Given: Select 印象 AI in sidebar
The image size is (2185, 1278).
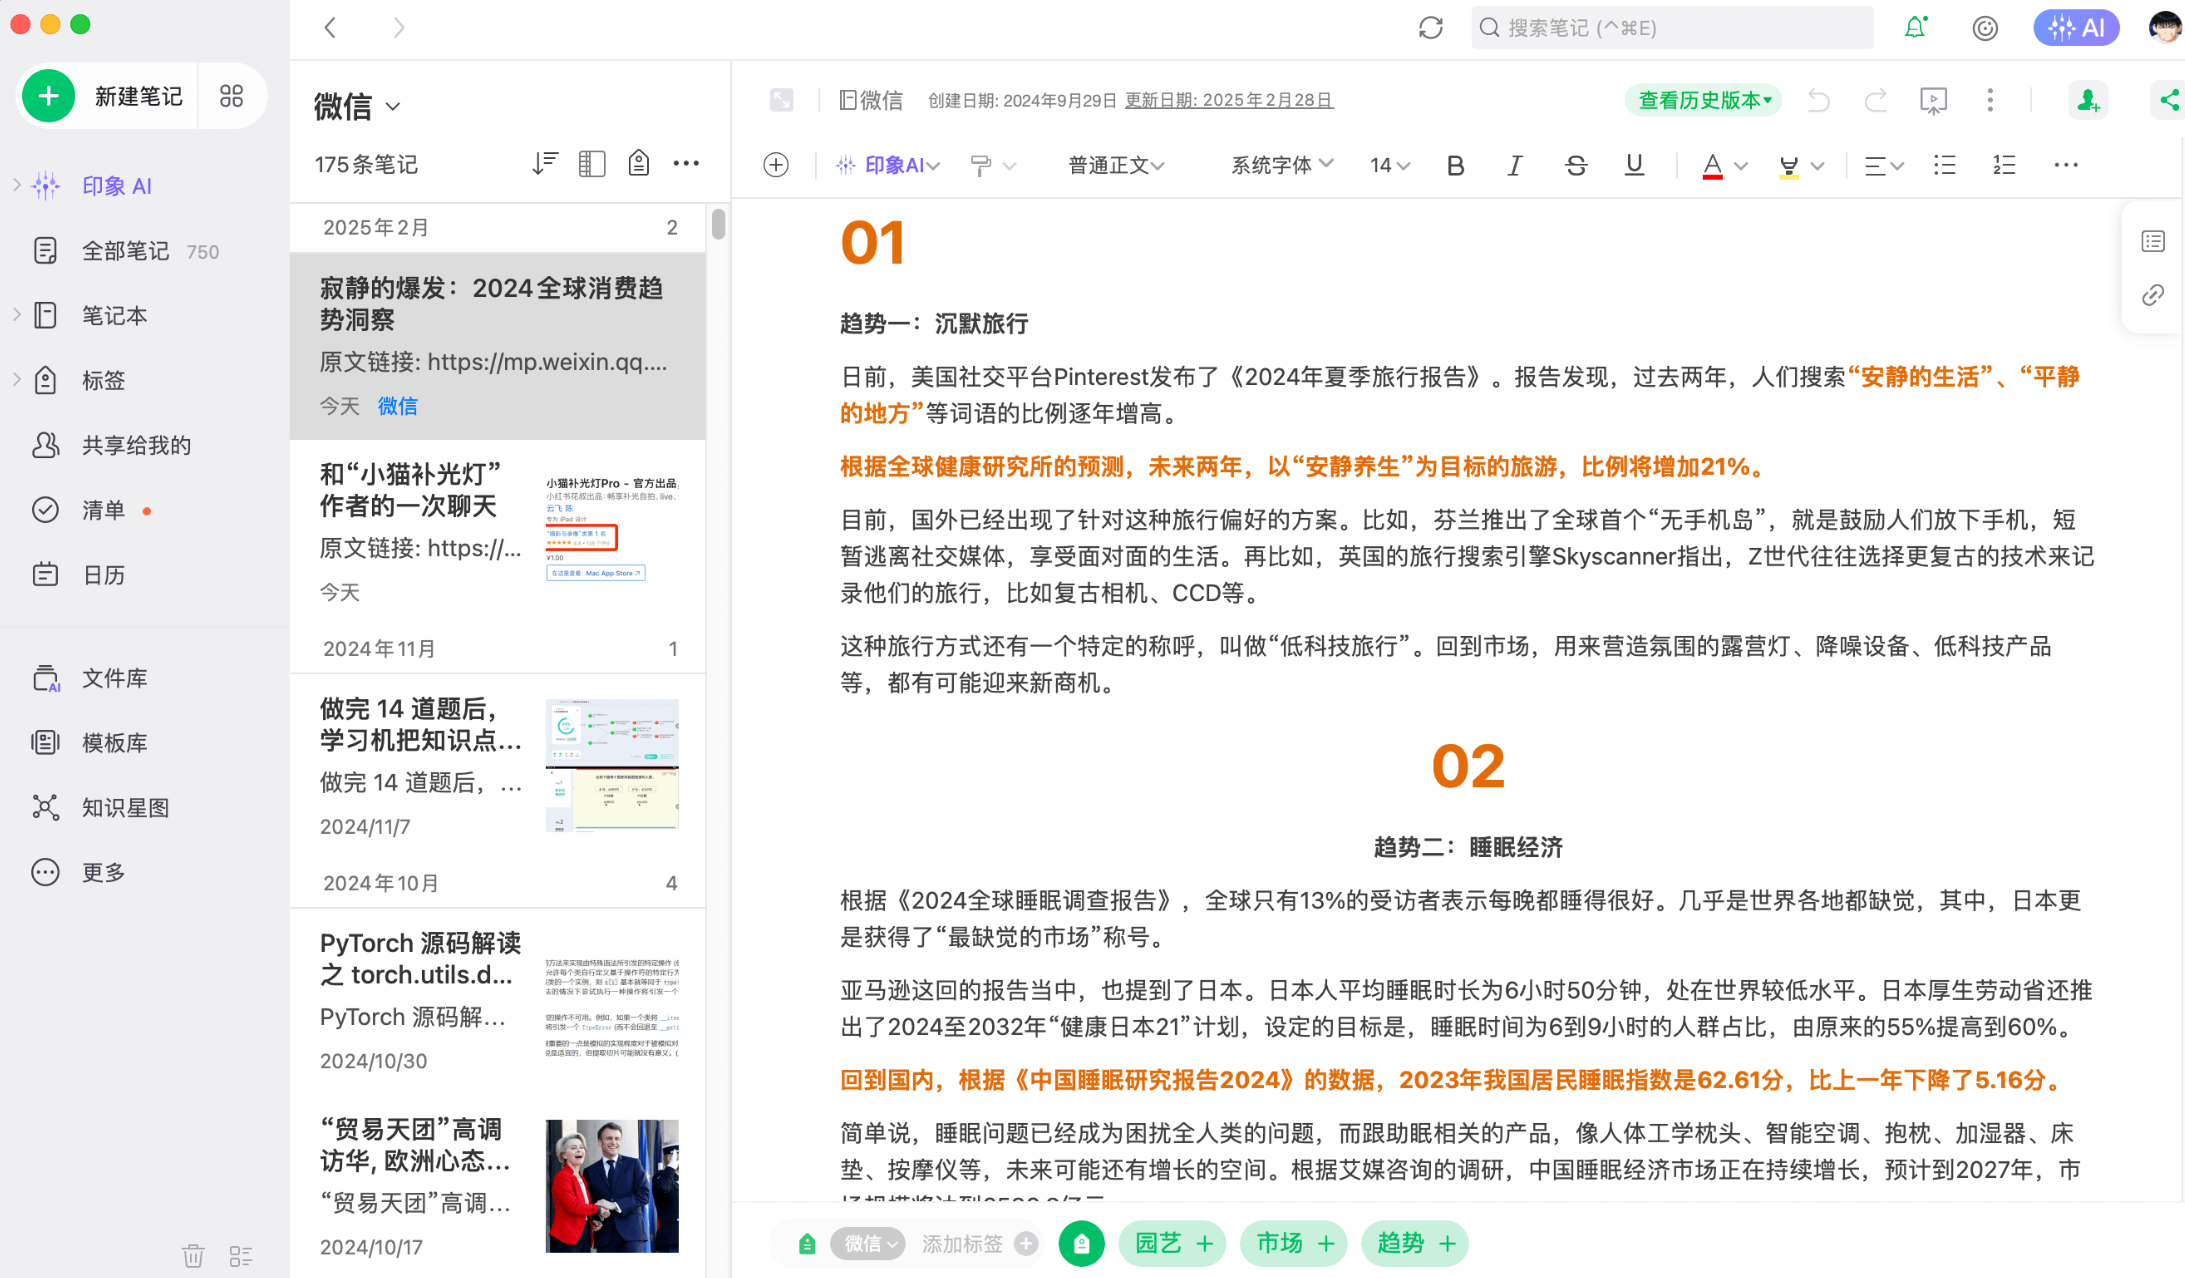Looking at the screenshot, I should pyautogui.click(x=116, y=186).
